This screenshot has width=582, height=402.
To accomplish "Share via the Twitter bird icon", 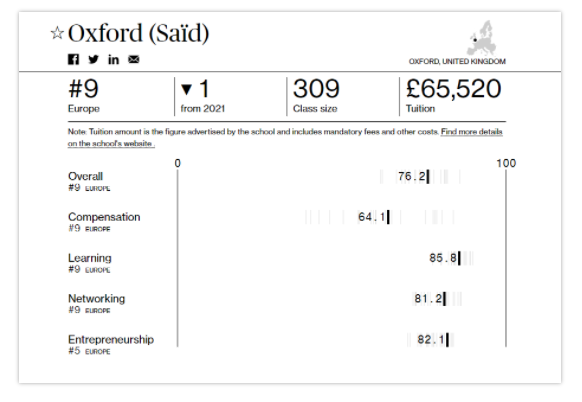I will pyautogui.click(x=94, y=59).
